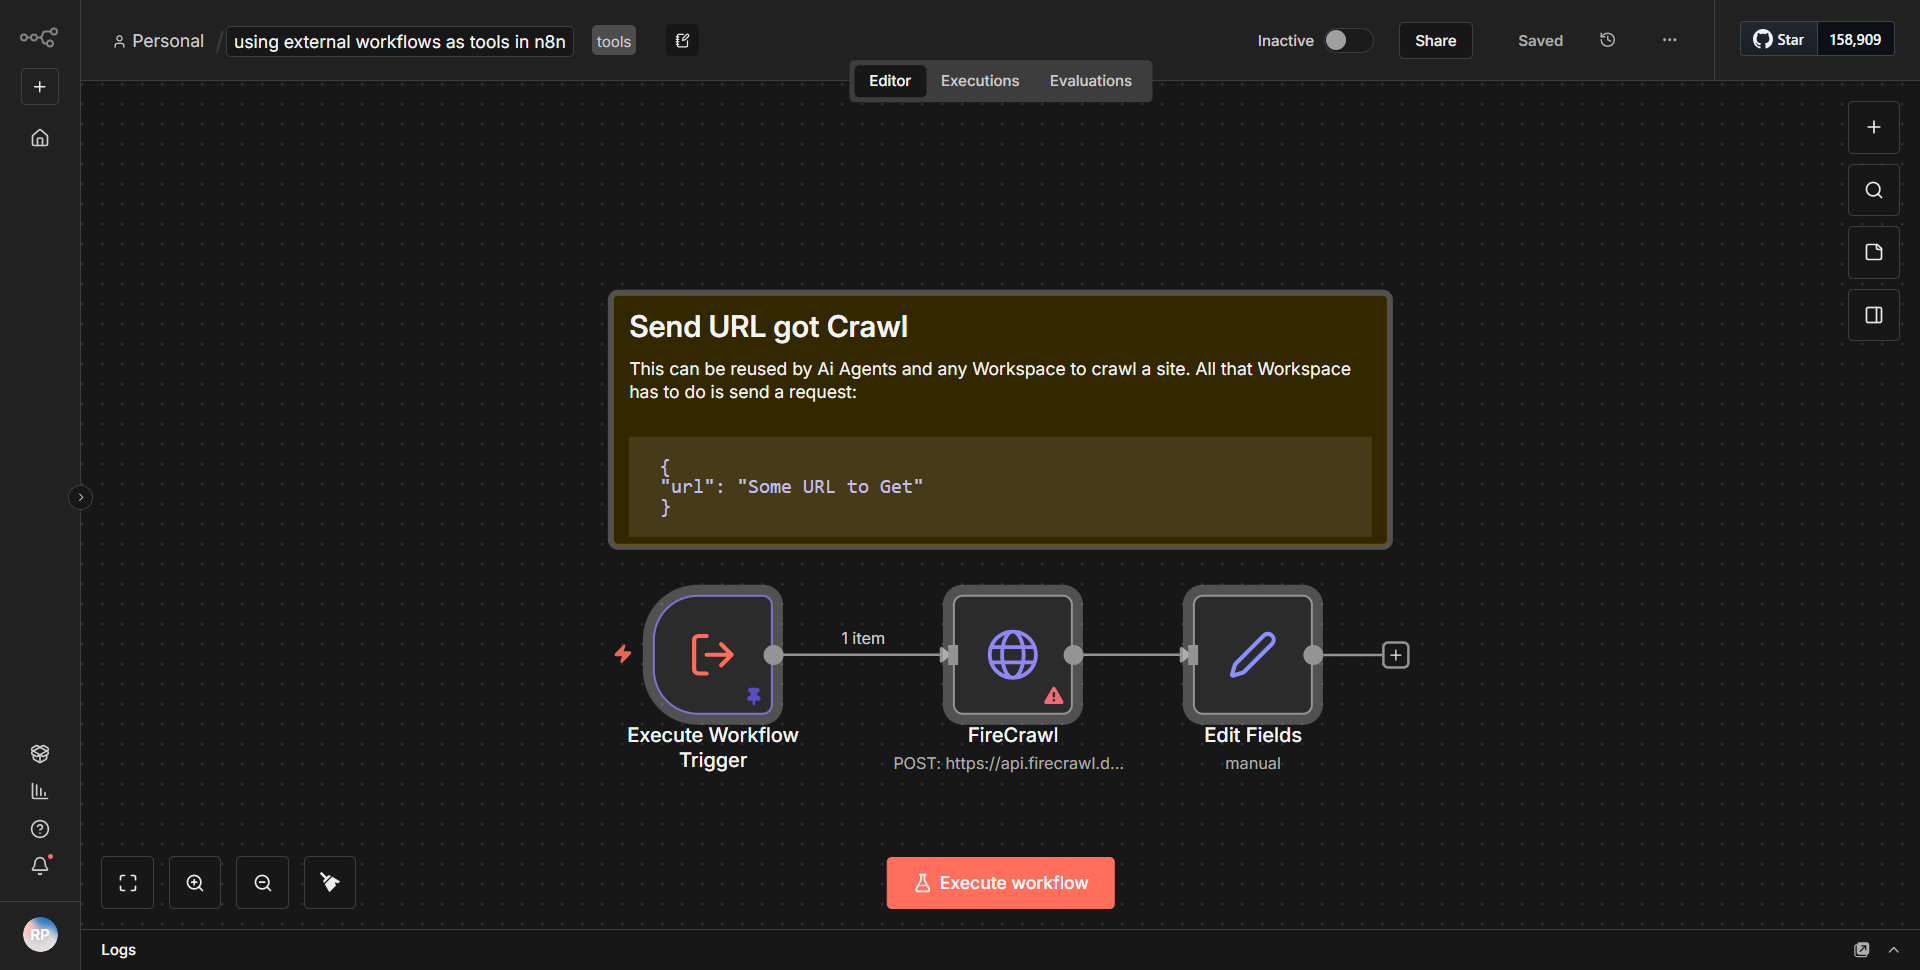Click the 'manual' subtitle under Edit Fields

[1253, 763]
